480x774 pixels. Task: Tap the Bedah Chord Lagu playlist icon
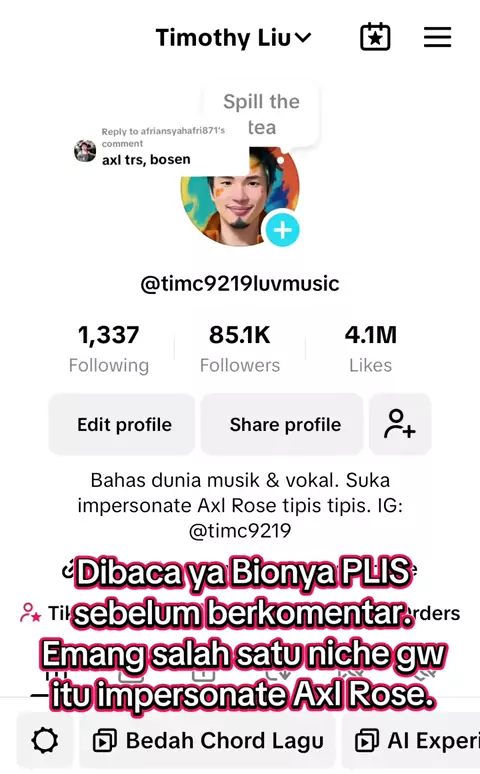point(105,741)
